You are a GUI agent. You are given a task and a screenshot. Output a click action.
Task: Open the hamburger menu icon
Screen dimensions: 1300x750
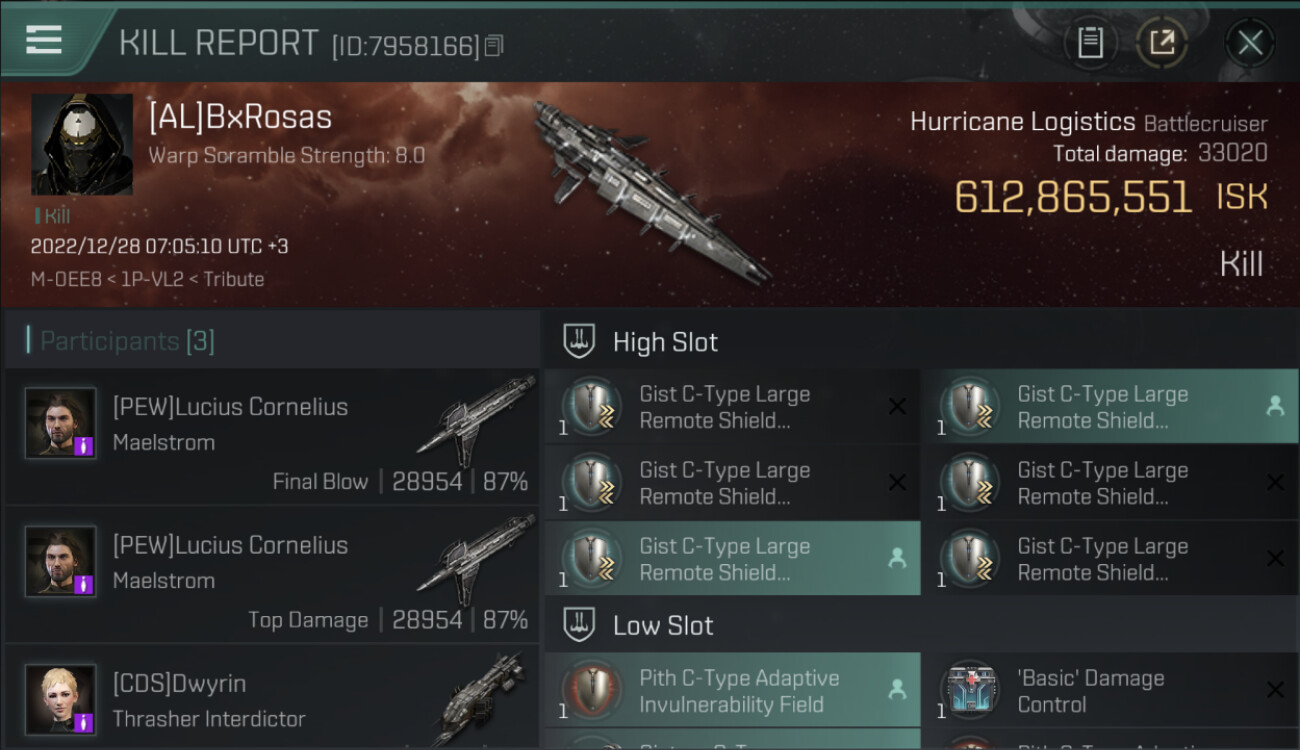[x=44, y=40]
